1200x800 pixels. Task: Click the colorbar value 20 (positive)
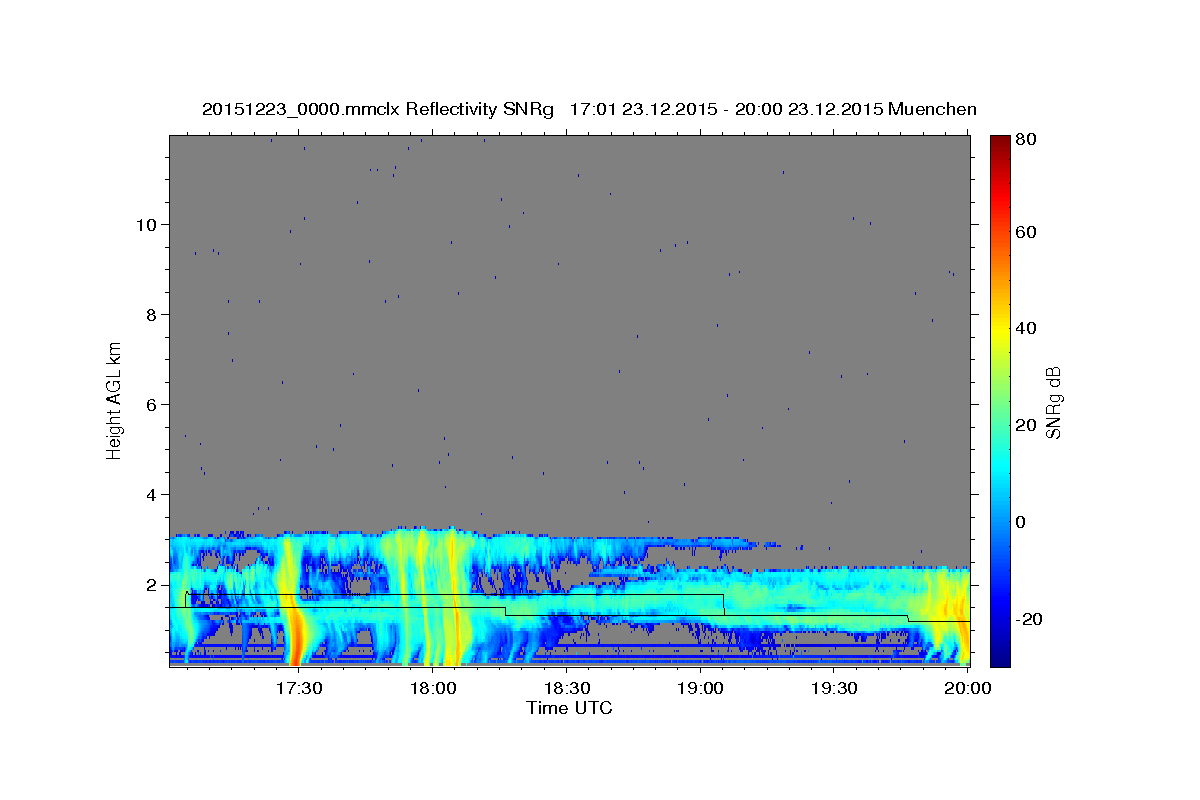click(1026, 425)
